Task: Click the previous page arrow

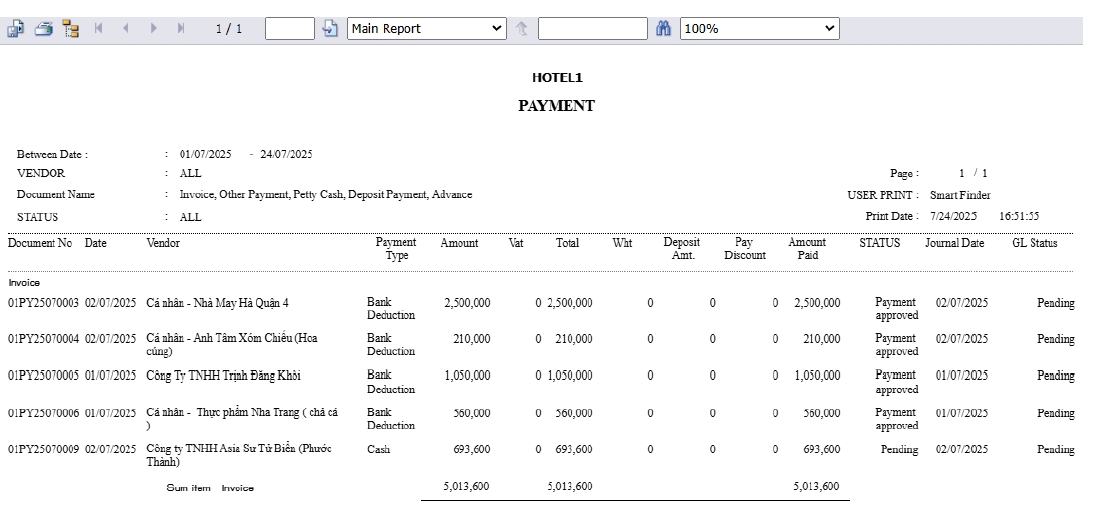Action: point(126,29)
